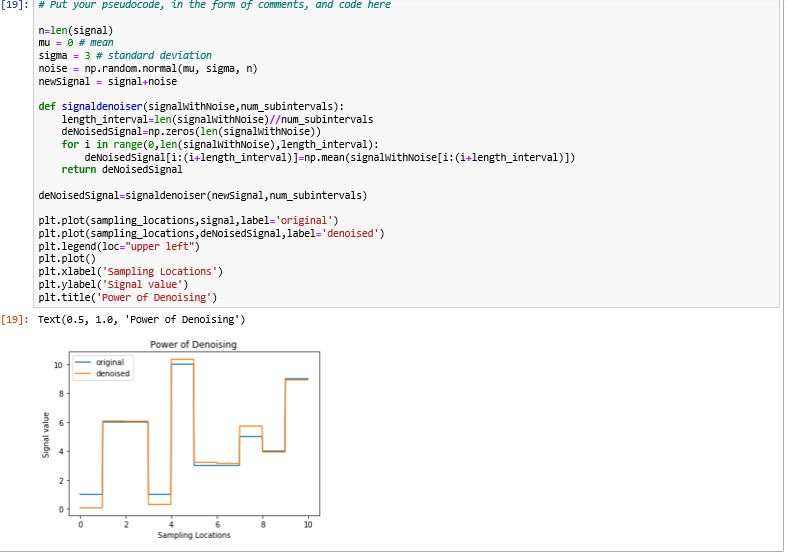Click the empty plt.plot() line
The image size is (787, 552).
pyautogui.click(x=67, y=259)
